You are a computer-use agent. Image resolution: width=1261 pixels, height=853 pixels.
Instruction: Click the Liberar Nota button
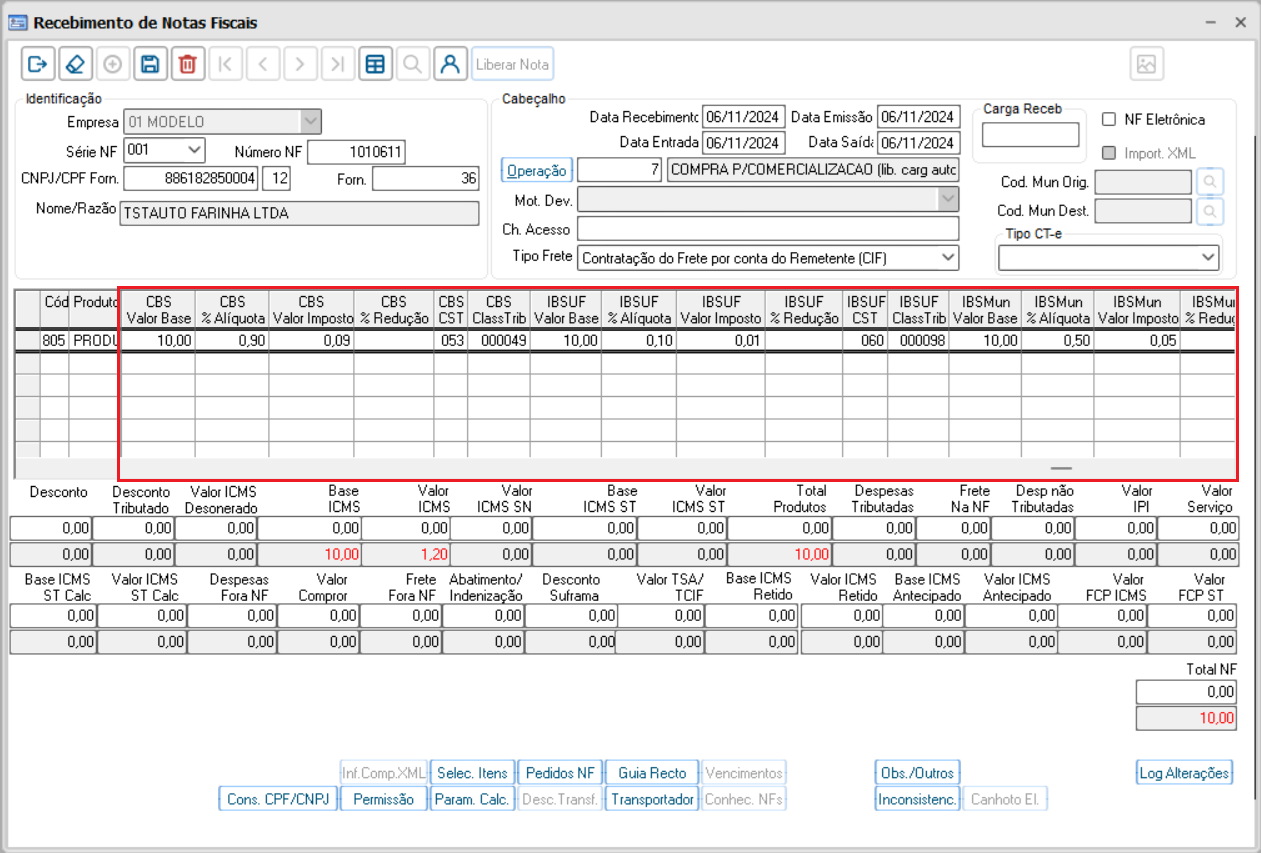click(x=512, y=64)
